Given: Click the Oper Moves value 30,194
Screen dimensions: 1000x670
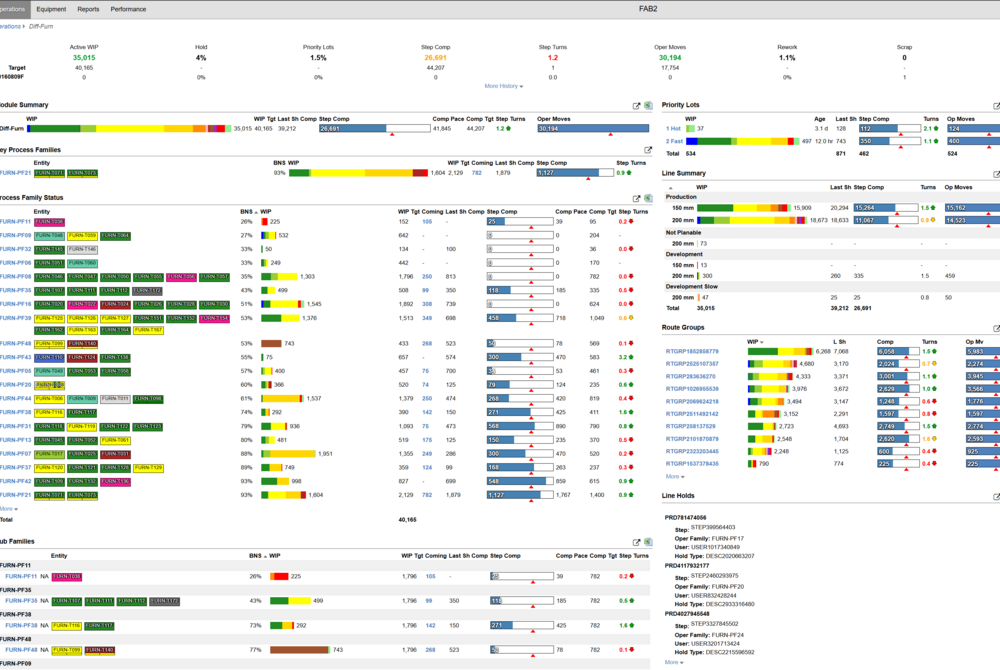Looking at the screenshot, I should pyautogui.click(x=670, y=57).
